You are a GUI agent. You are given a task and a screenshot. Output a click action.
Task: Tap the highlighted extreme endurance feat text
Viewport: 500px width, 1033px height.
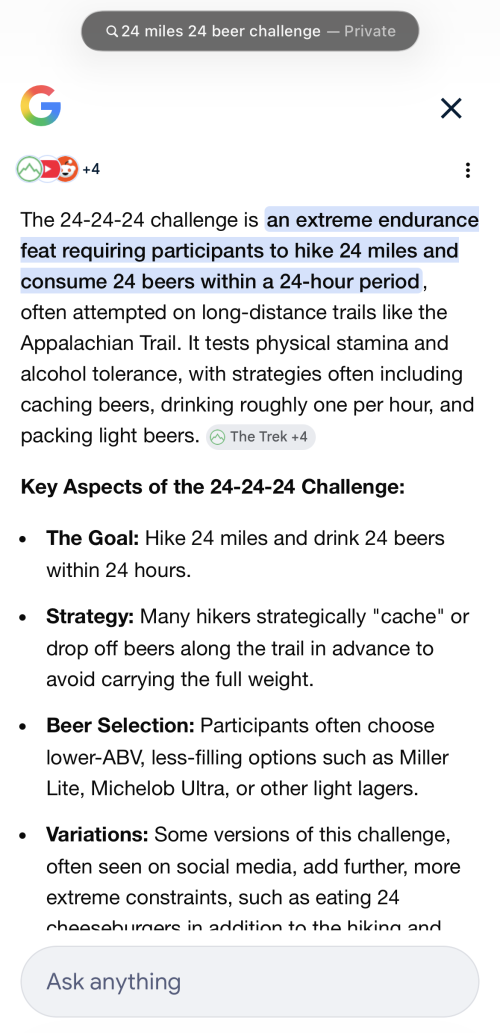coord(249,251)
